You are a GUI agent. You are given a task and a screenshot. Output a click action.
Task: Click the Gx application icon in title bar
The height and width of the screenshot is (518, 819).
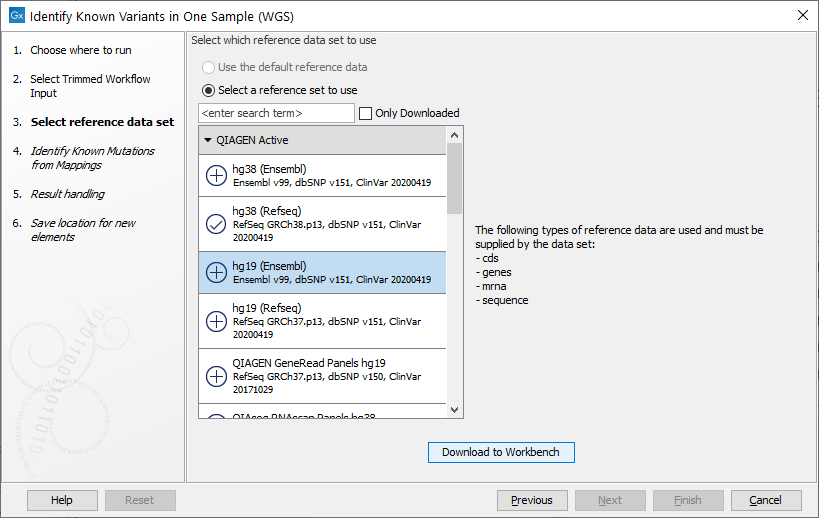coord(16,17)
